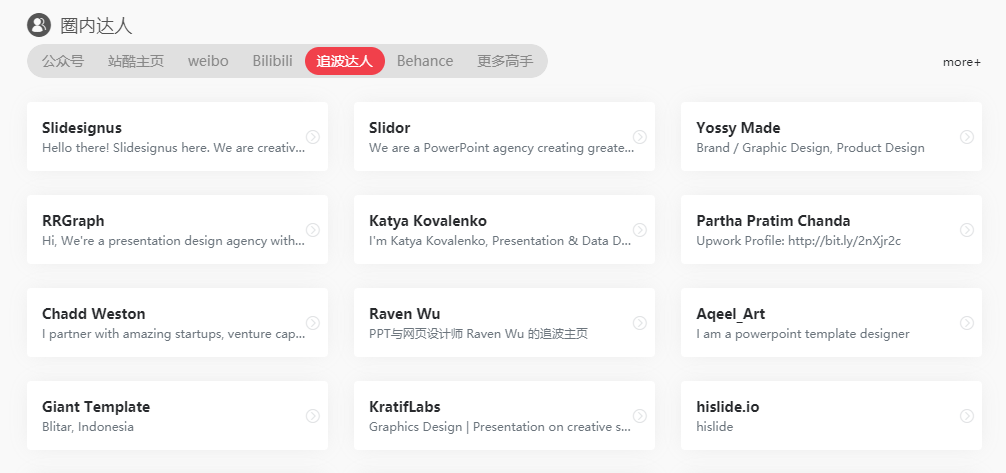Open the RRGraph profile title
Image resolution: width=1006 pixels, height=473 pixels.
click(73, 221)
